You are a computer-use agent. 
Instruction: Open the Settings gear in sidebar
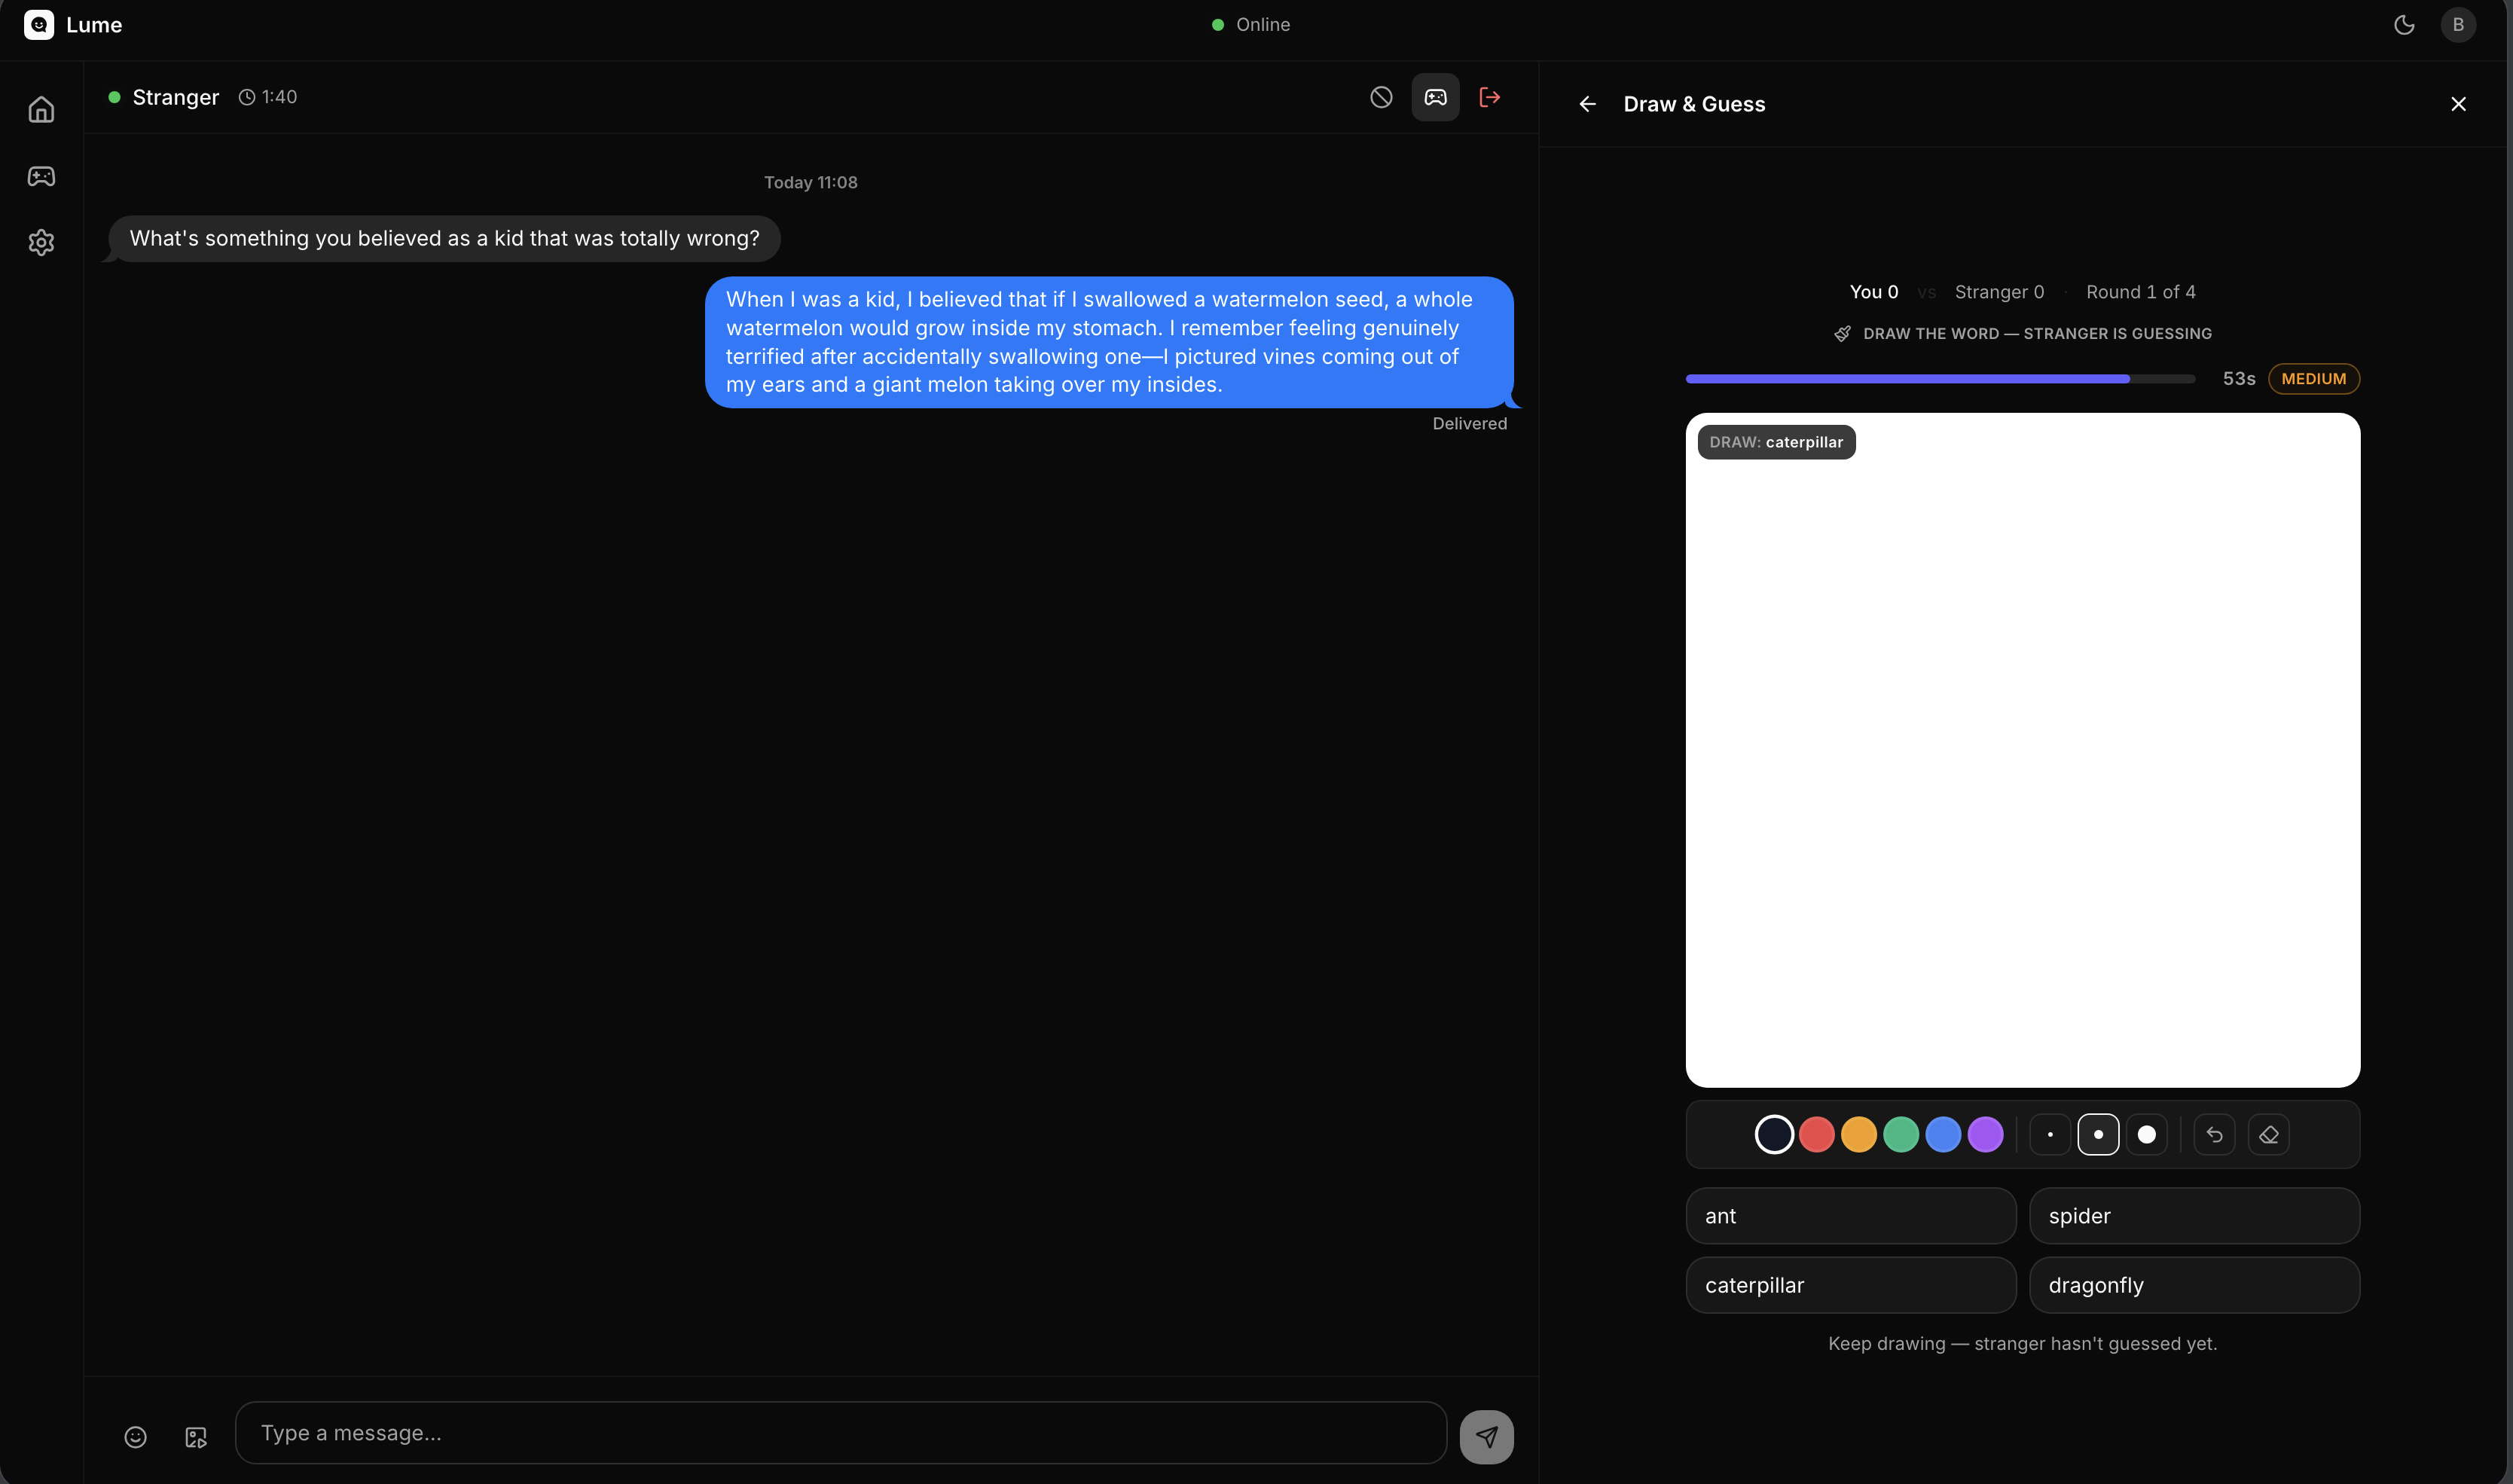[x=41, y=242]
